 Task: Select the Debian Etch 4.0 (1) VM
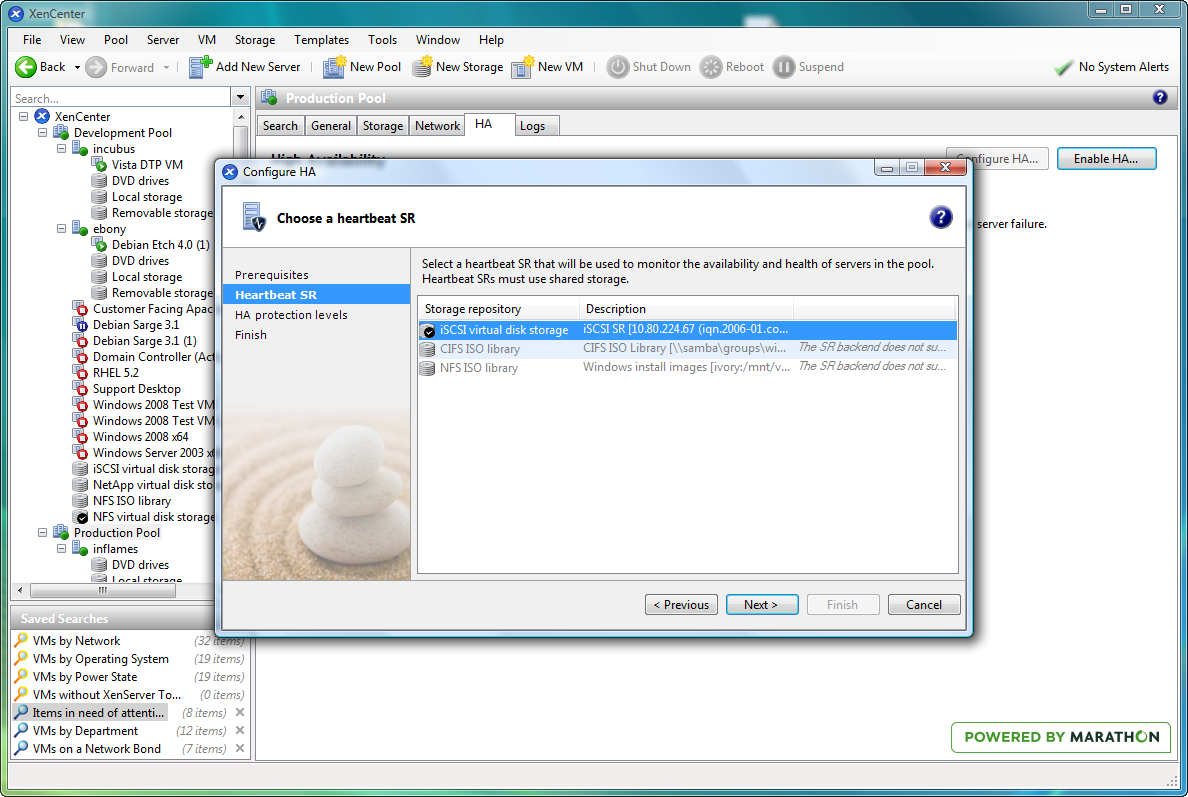tap(161, 245)
